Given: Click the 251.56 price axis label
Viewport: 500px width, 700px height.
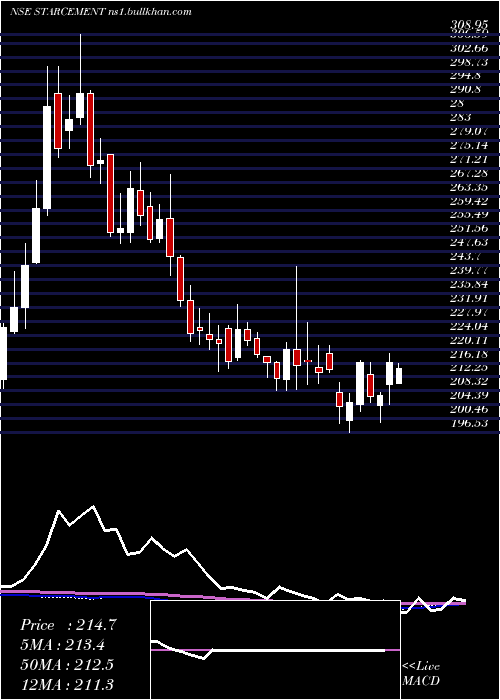Looking at the screenshot, I should click(469, 229).
